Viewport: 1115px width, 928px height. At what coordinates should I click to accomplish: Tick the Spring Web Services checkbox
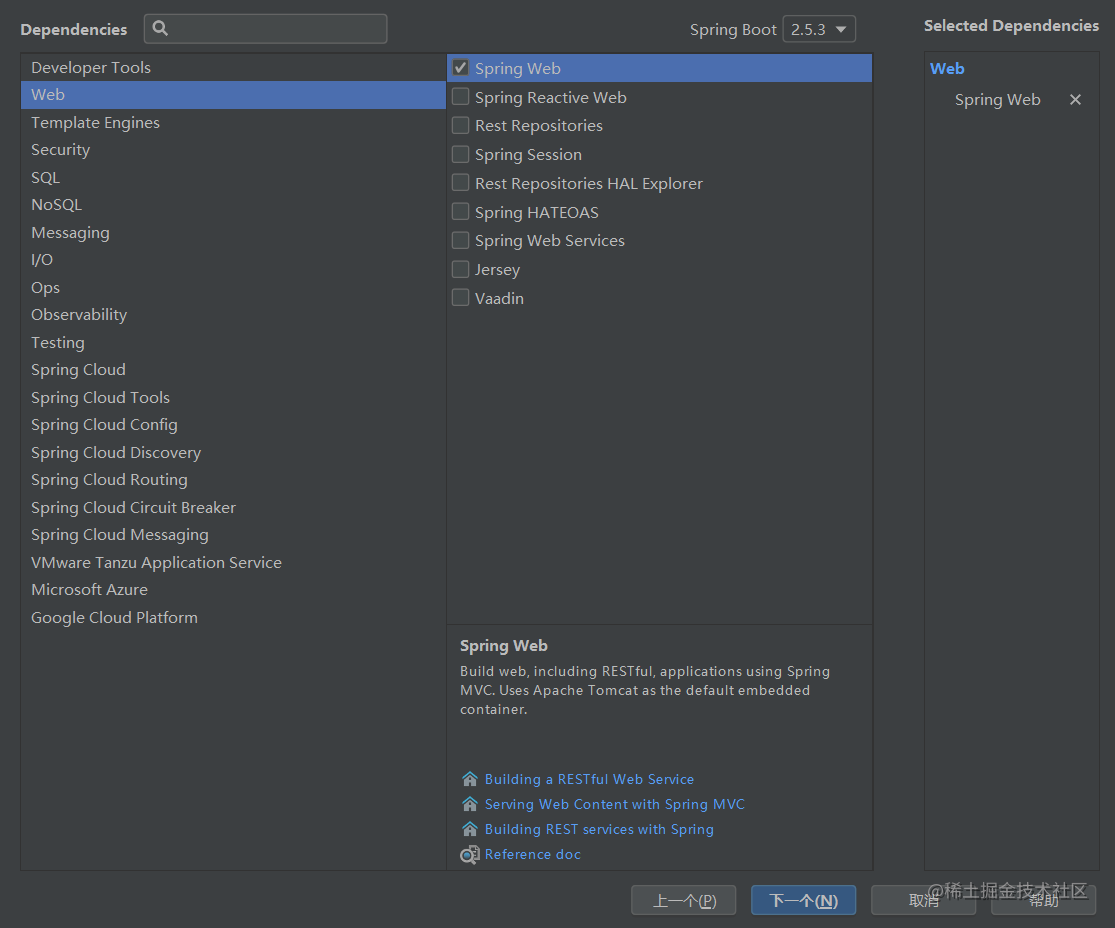(461, 240)
